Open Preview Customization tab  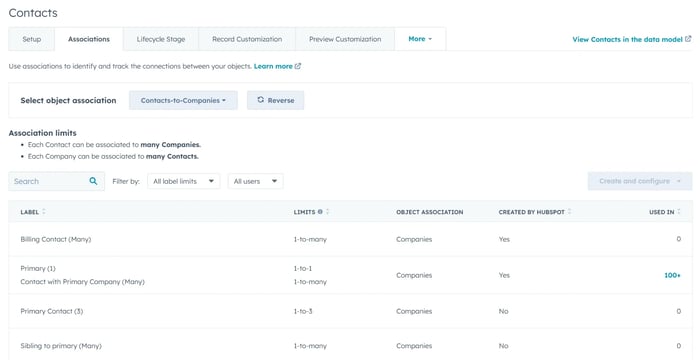click(345, 39)
